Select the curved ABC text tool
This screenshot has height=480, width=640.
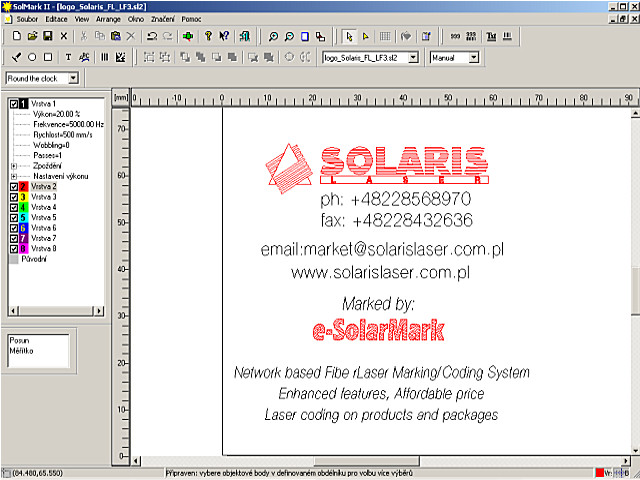pyautogui.click(x=84, y=57)
